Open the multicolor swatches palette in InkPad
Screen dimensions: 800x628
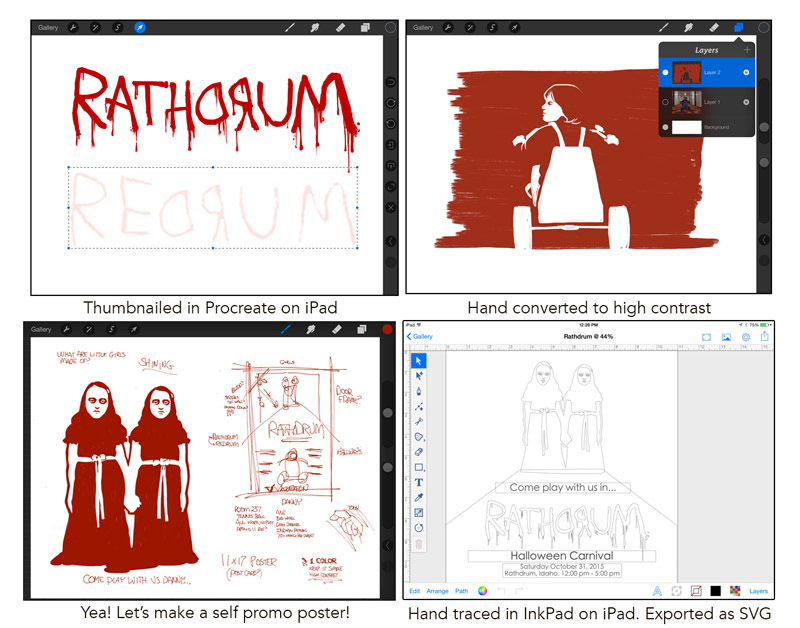coord(735,591)
